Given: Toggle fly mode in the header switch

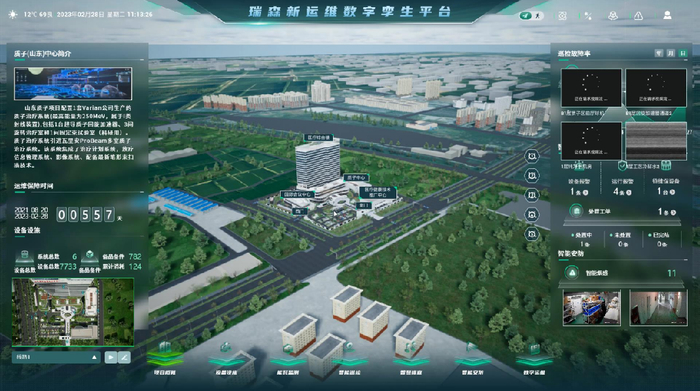Looking at the screenshot, I should [525, 16].
